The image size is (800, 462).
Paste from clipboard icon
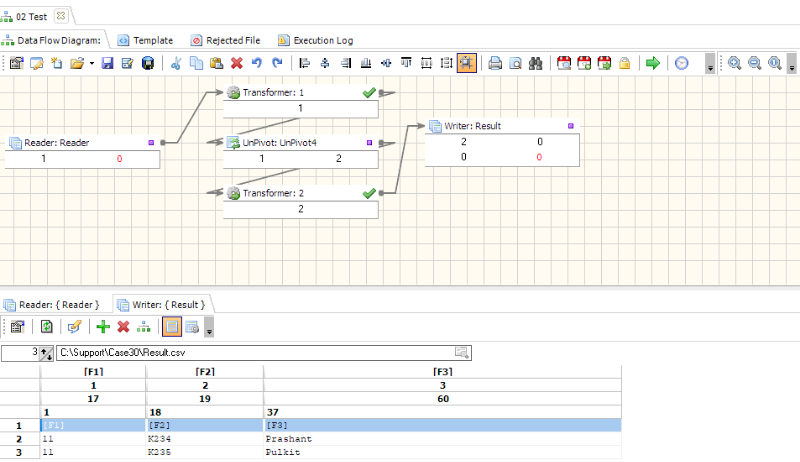click(217, 63)
